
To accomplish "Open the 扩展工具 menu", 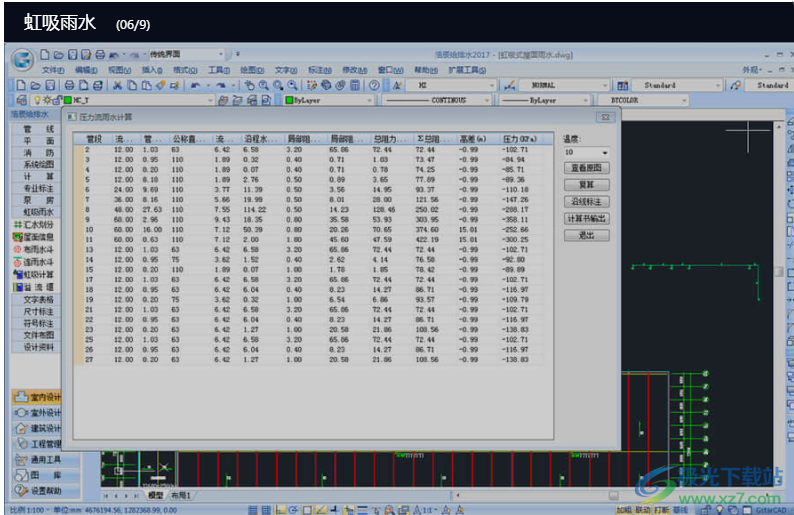I will [x=467, y=70].
